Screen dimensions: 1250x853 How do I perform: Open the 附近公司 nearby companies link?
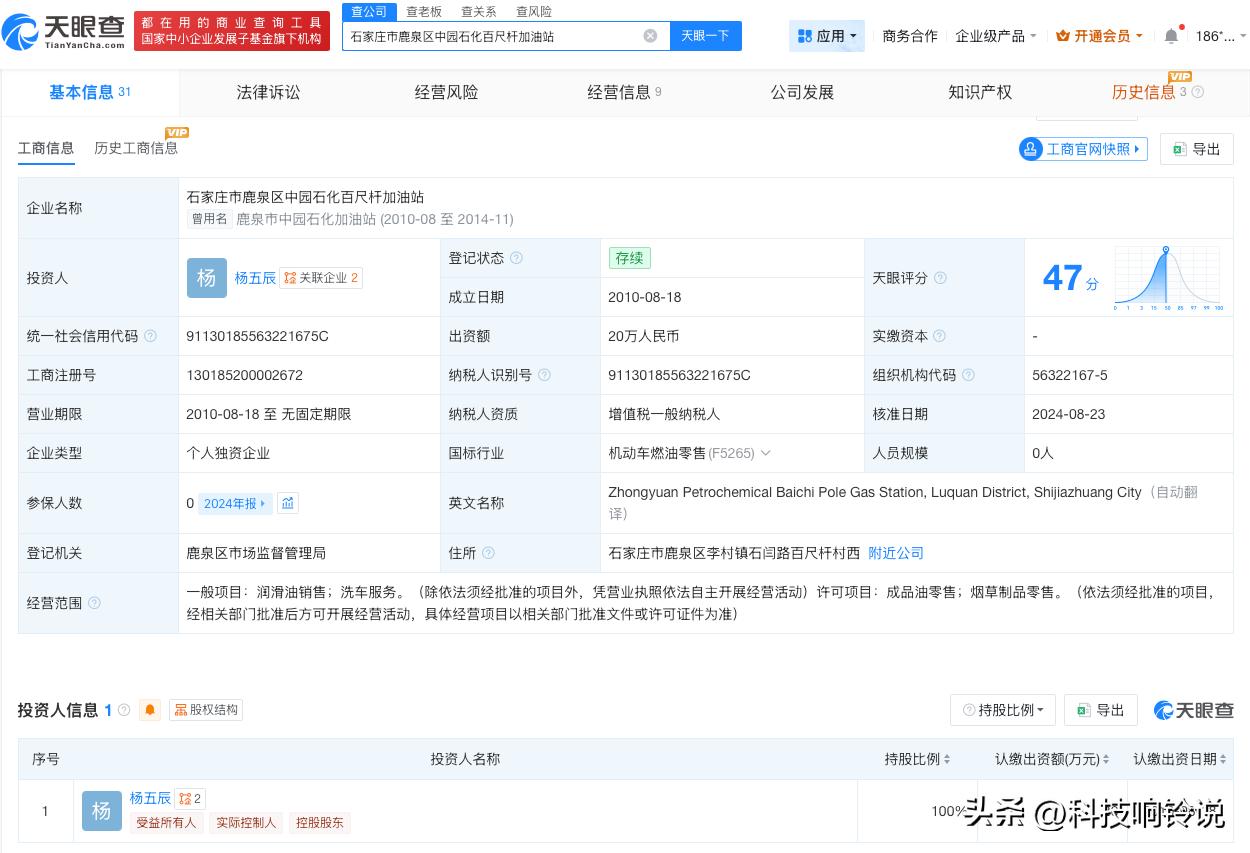(895, 553)
